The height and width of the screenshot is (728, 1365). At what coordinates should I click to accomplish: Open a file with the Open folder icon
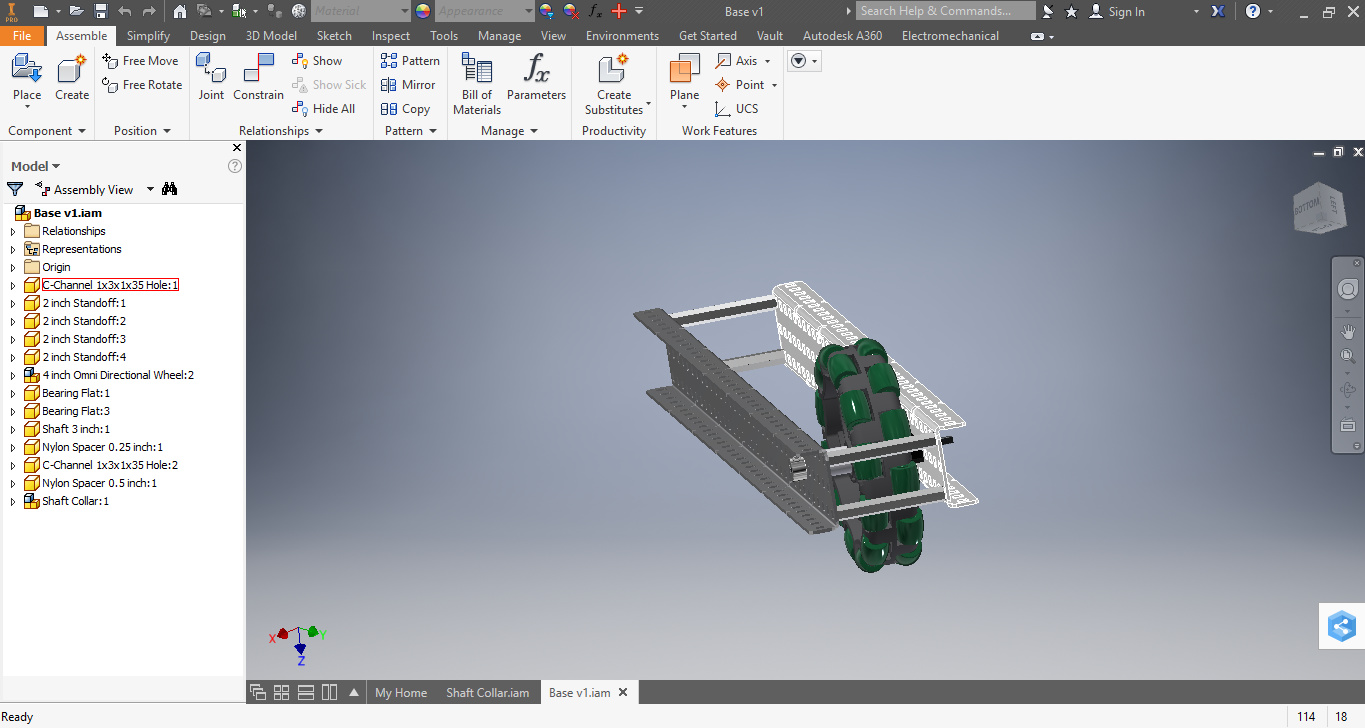coord(76,11)
